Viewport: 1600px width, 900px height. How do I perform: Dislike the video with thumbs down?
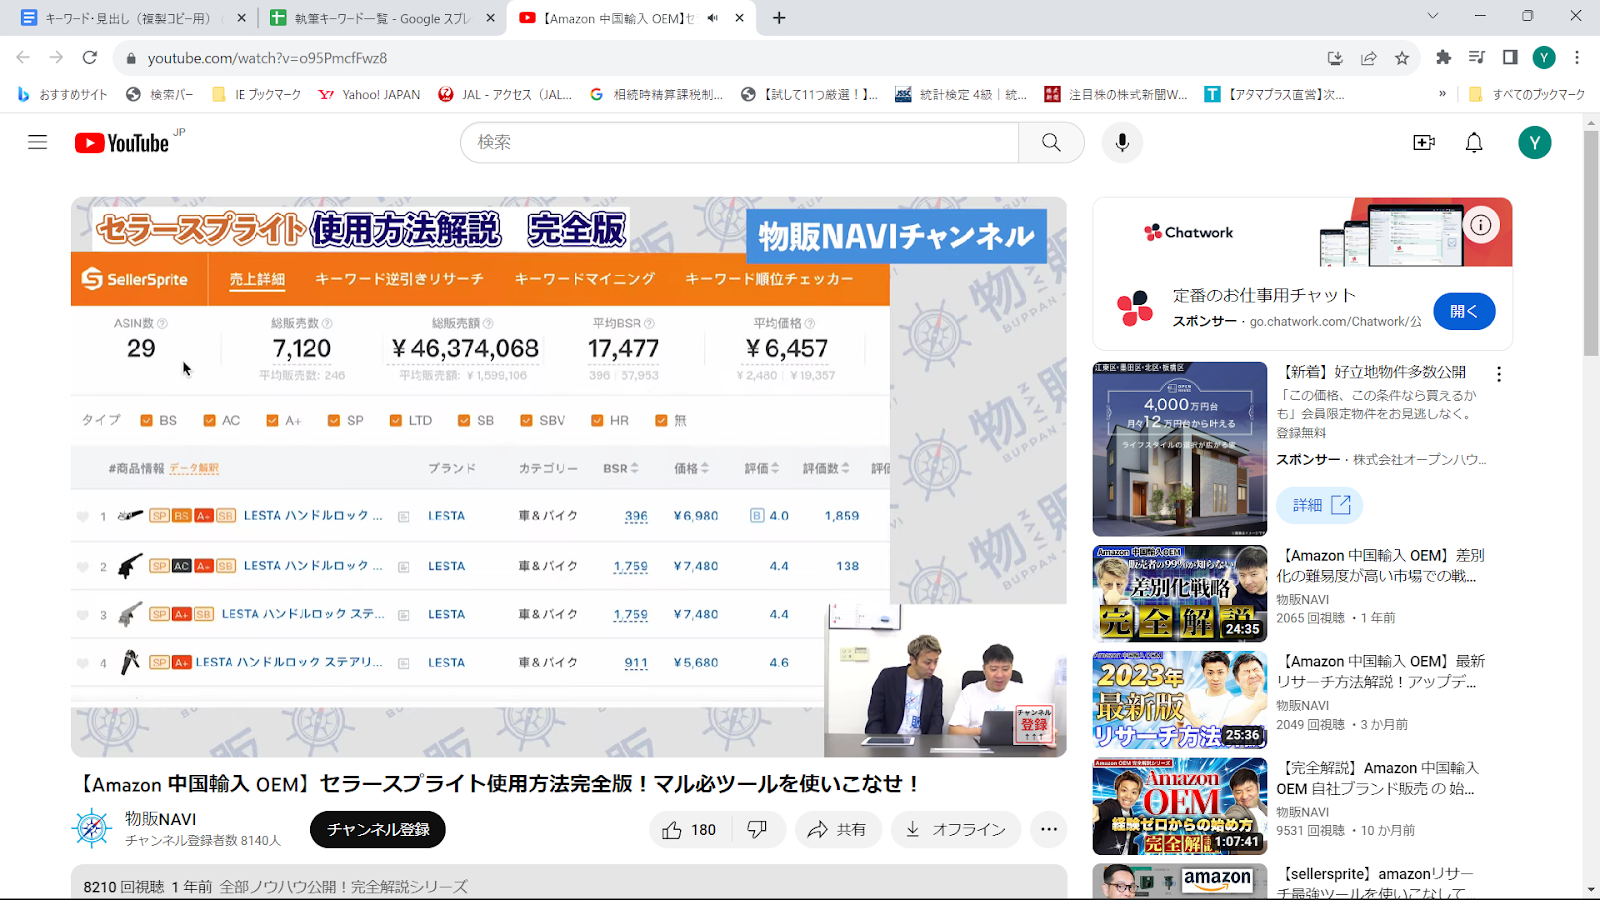tap(758, 829)
